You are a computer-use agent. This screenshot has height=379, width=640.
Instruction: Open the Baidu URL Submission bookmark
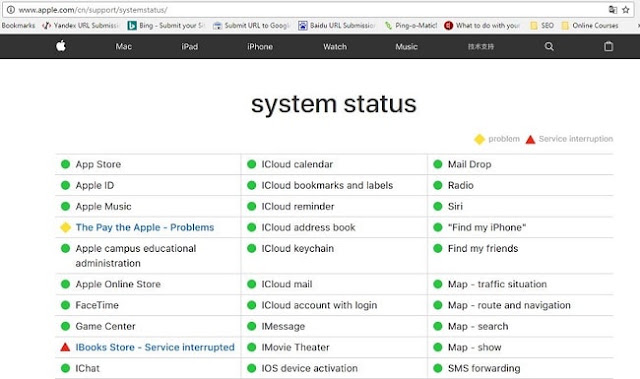point(336,25)
